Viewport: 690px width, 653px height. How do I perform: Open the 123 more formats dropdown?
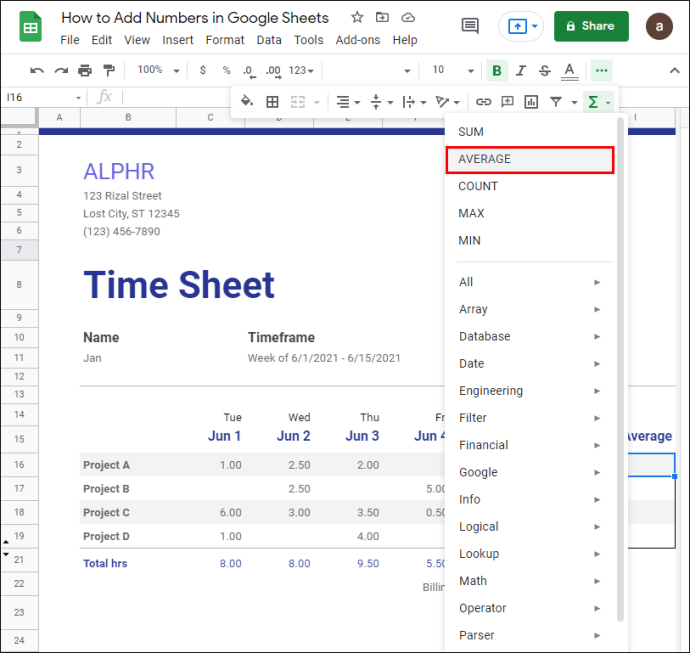pyautogui.click(x=301, y=70)
